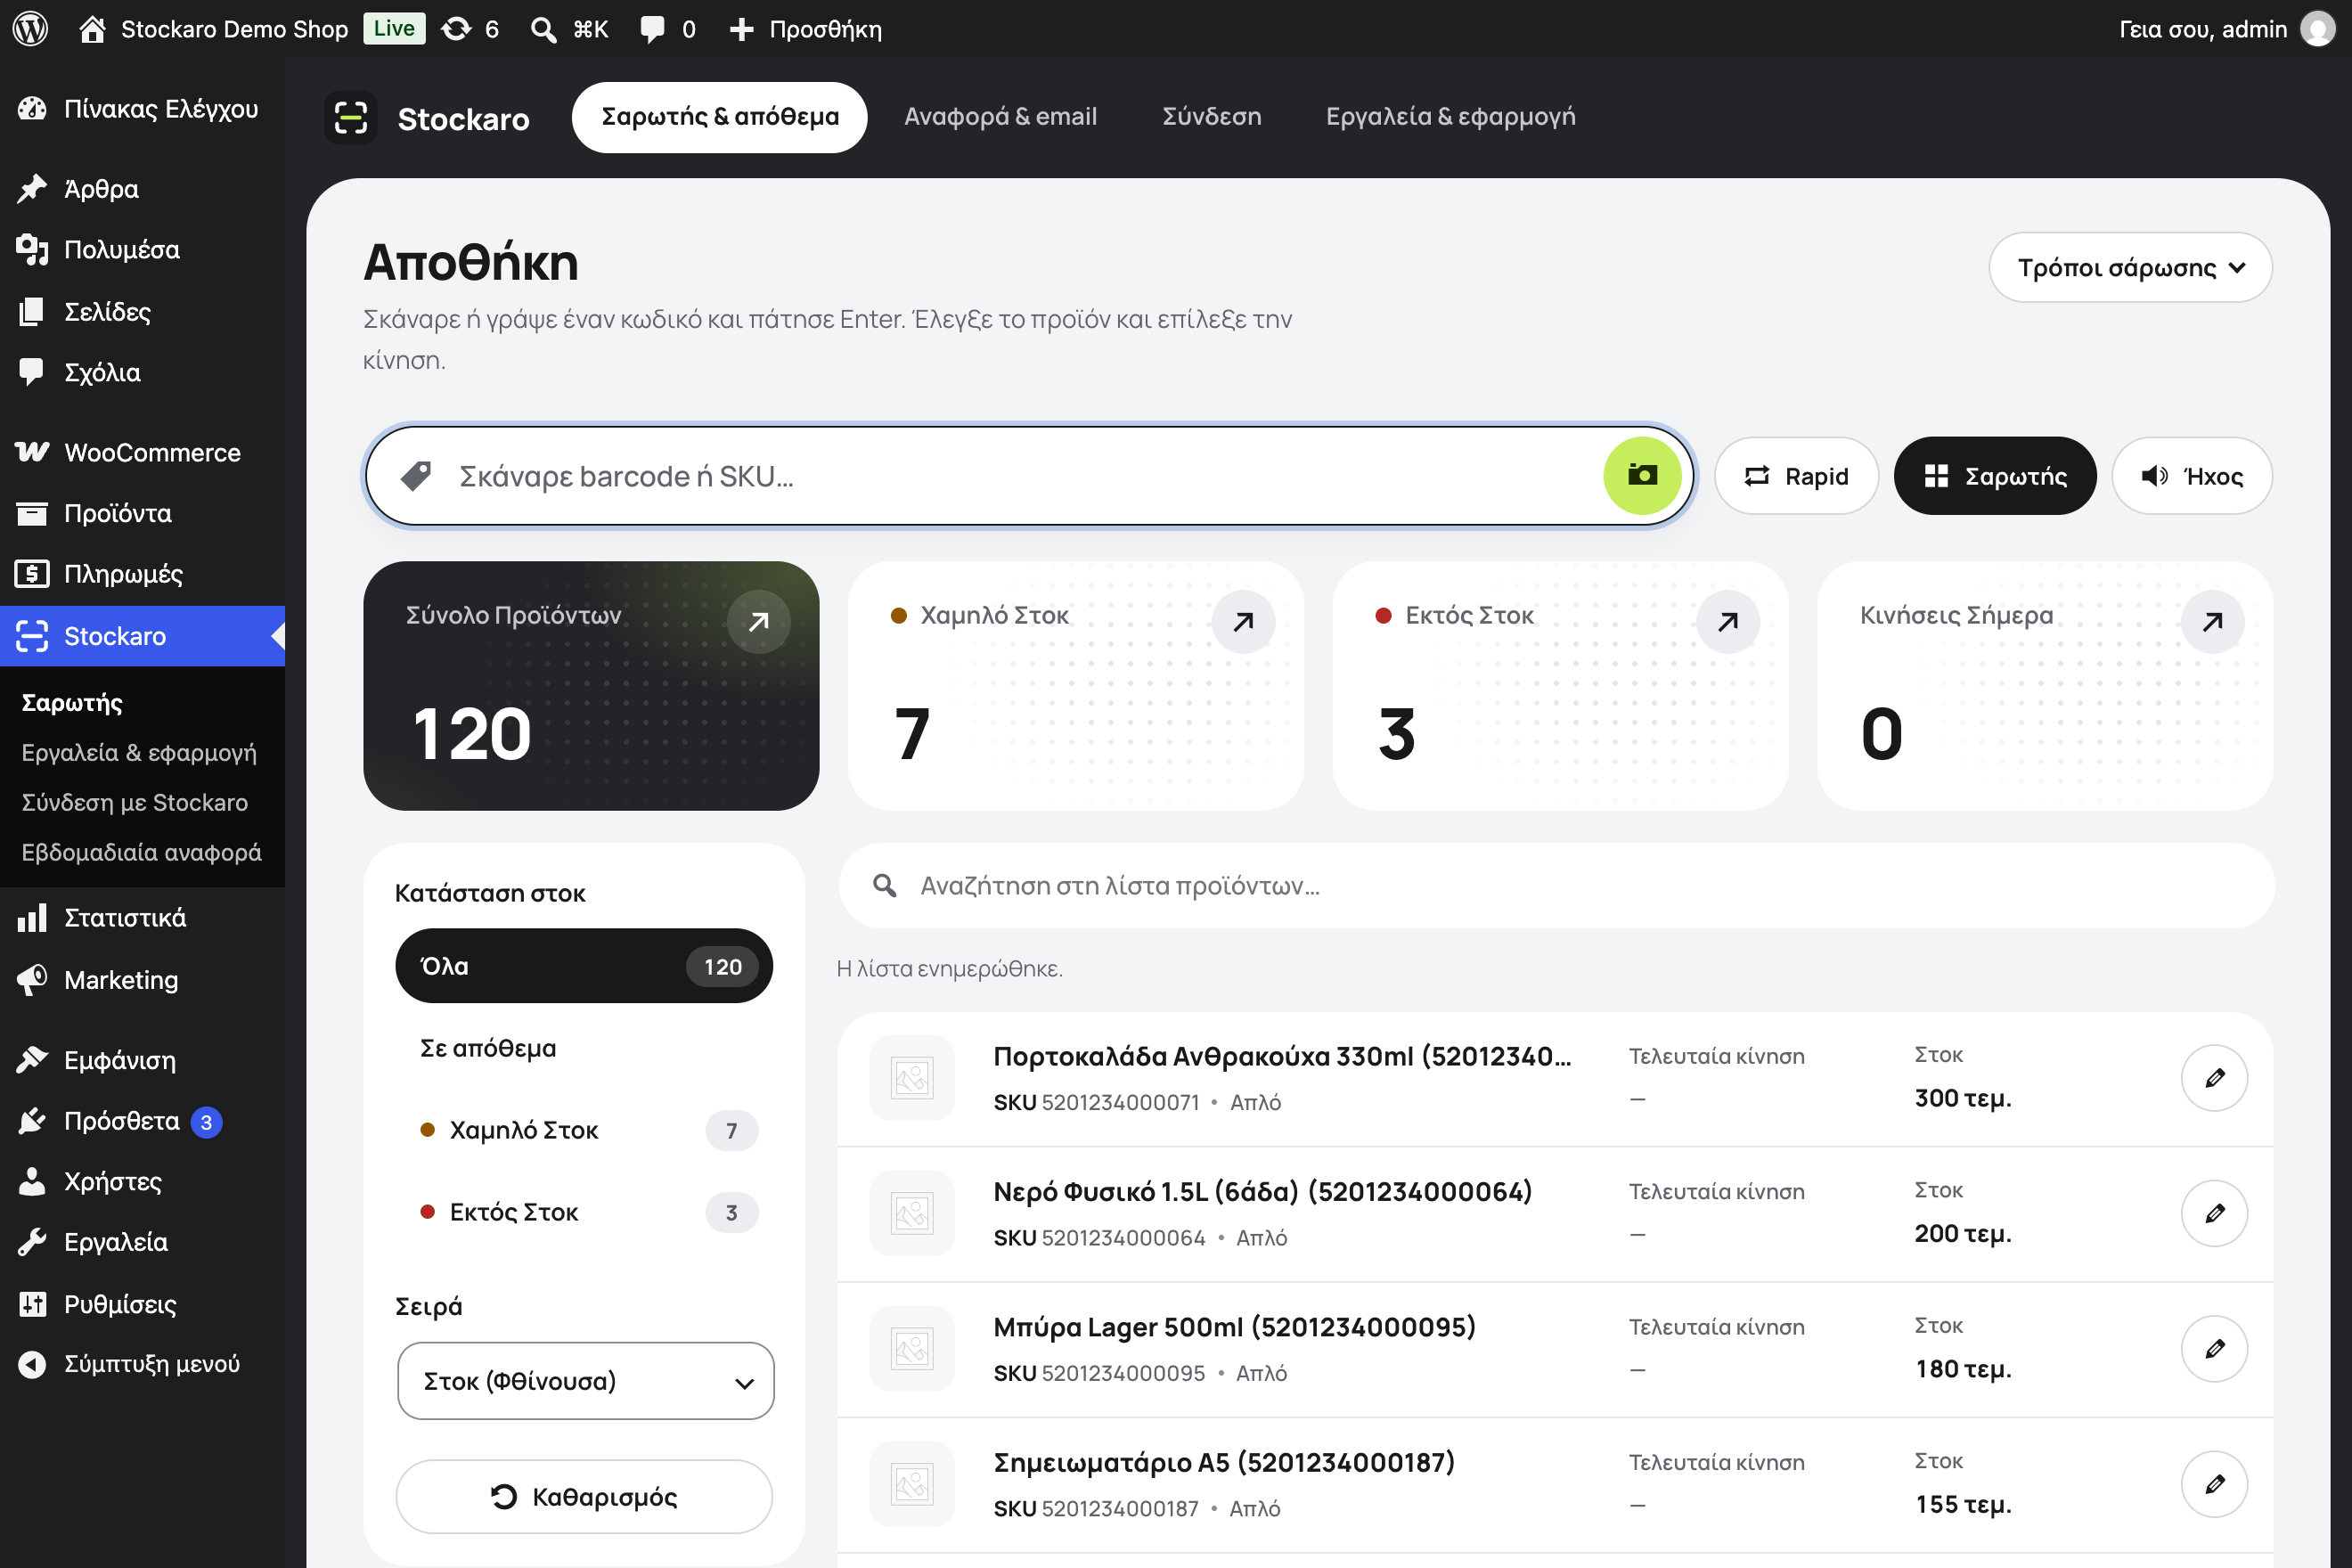
Task: Click the product list search field
Action: click(1556, 886)
